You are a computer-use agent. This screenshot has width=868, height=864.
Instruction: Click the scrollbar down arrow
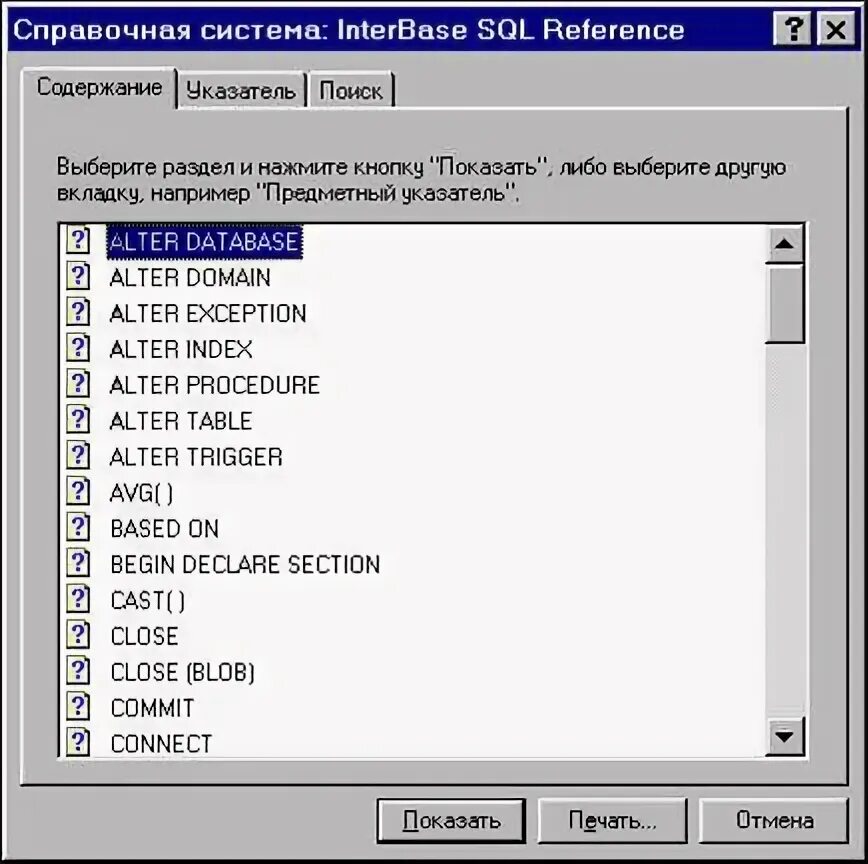click(x=784, y=737)
